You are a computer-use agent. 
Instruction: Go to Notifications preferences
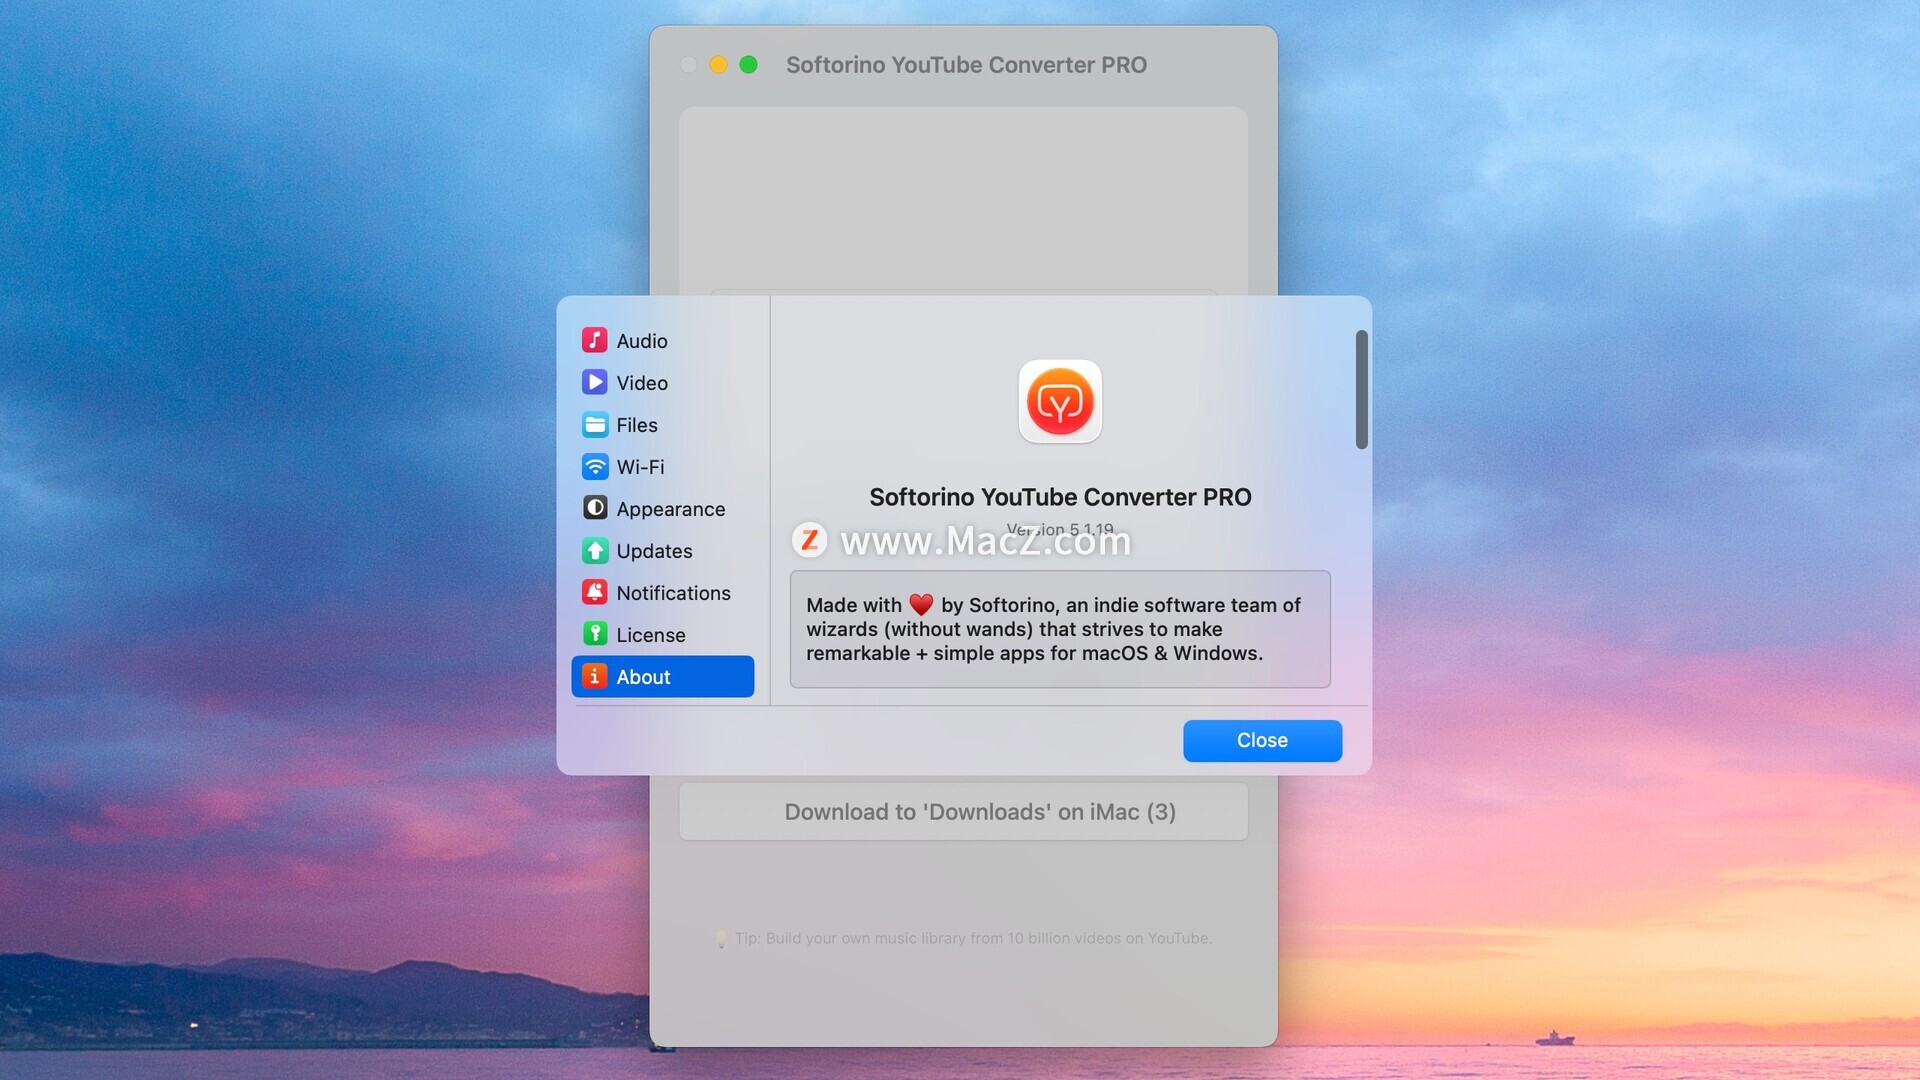(673, 593)
